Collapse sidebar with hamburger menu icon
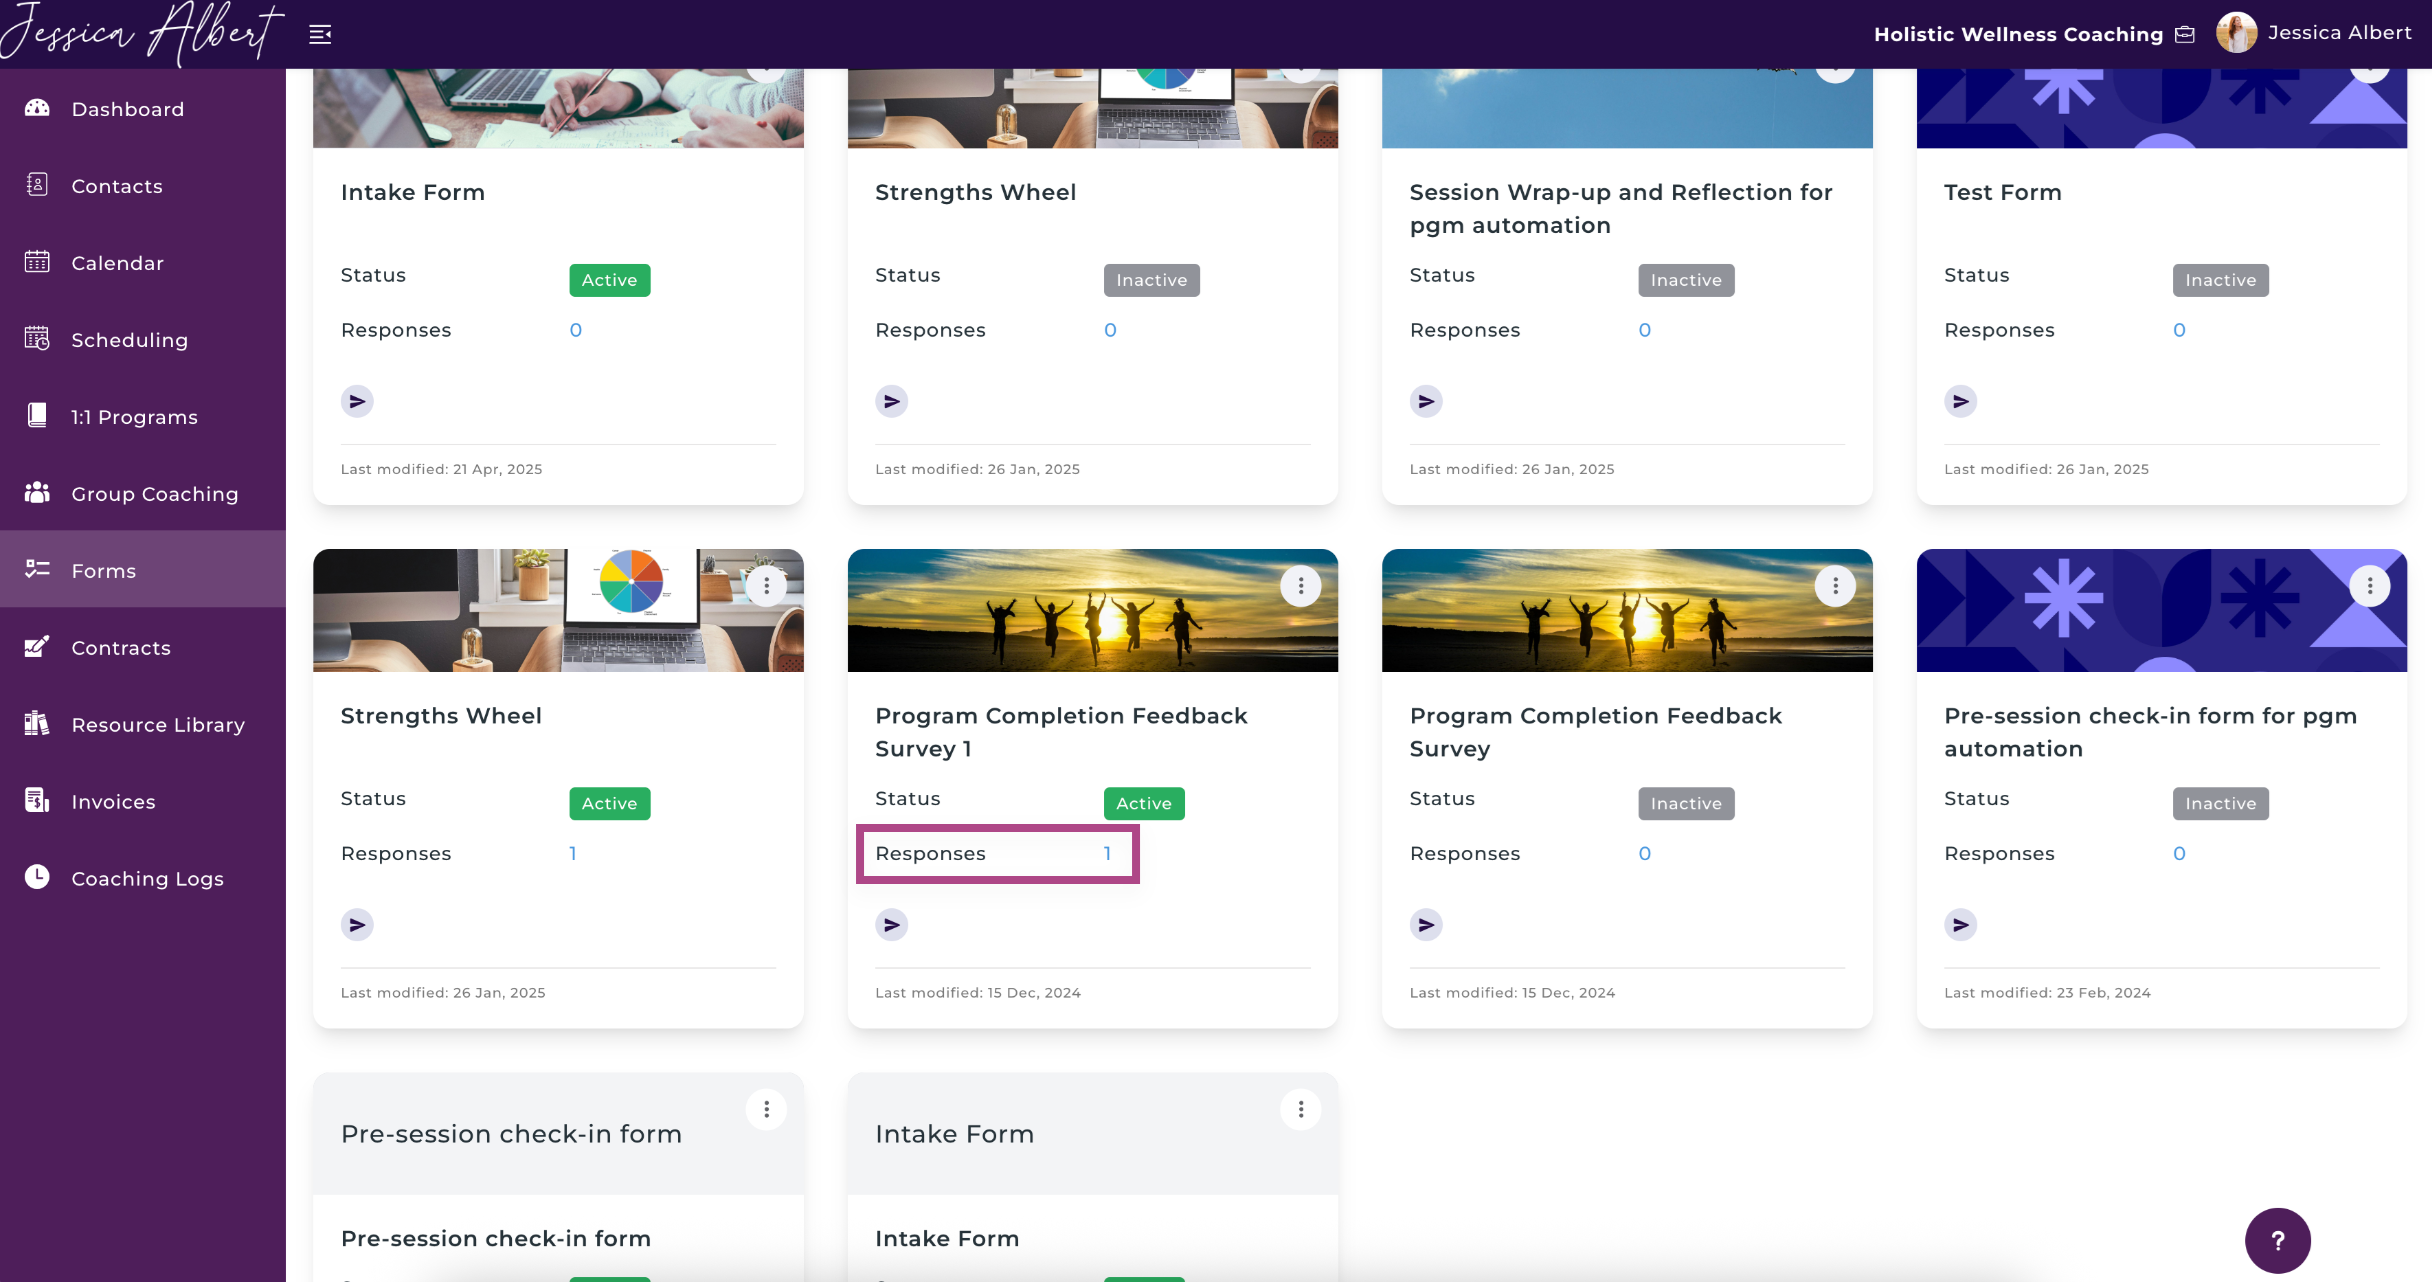 tap(320, 35)
